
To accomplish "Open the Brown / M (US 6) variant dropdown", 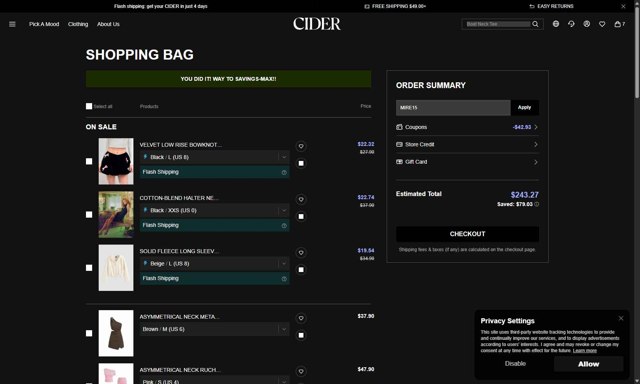I will point(215,329).
